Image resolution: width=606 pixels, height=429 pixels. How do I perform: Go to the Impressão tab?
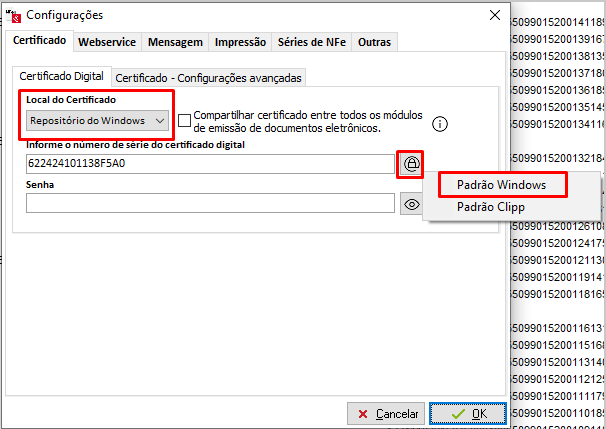pos(240,42)
